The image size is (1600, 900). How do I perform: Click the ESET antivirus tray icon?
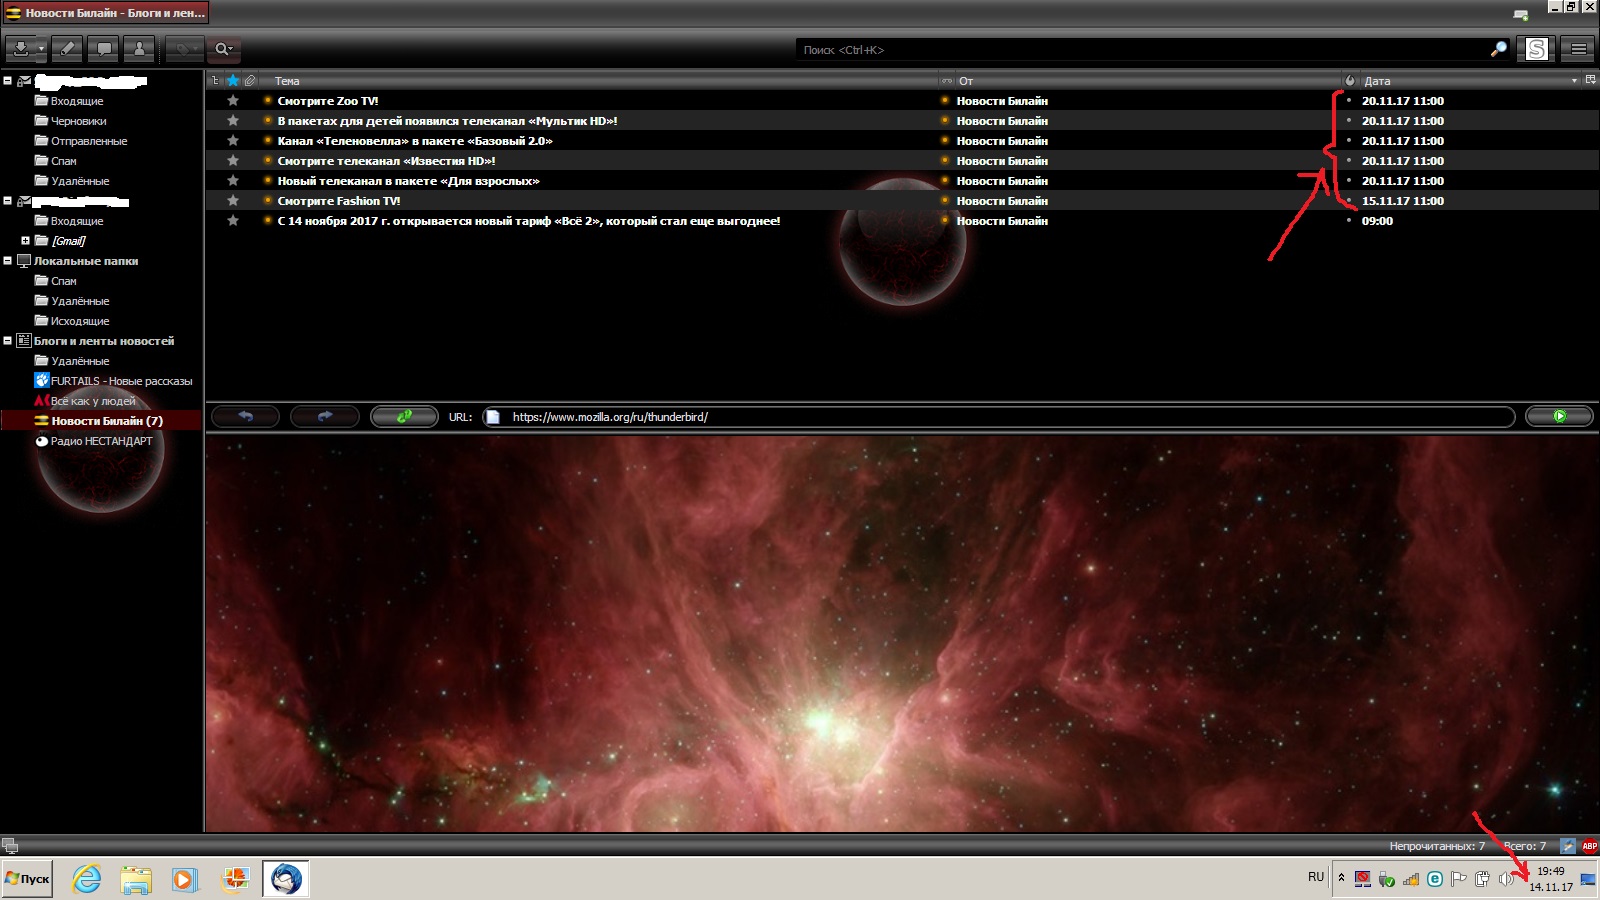pos(1434,879)
